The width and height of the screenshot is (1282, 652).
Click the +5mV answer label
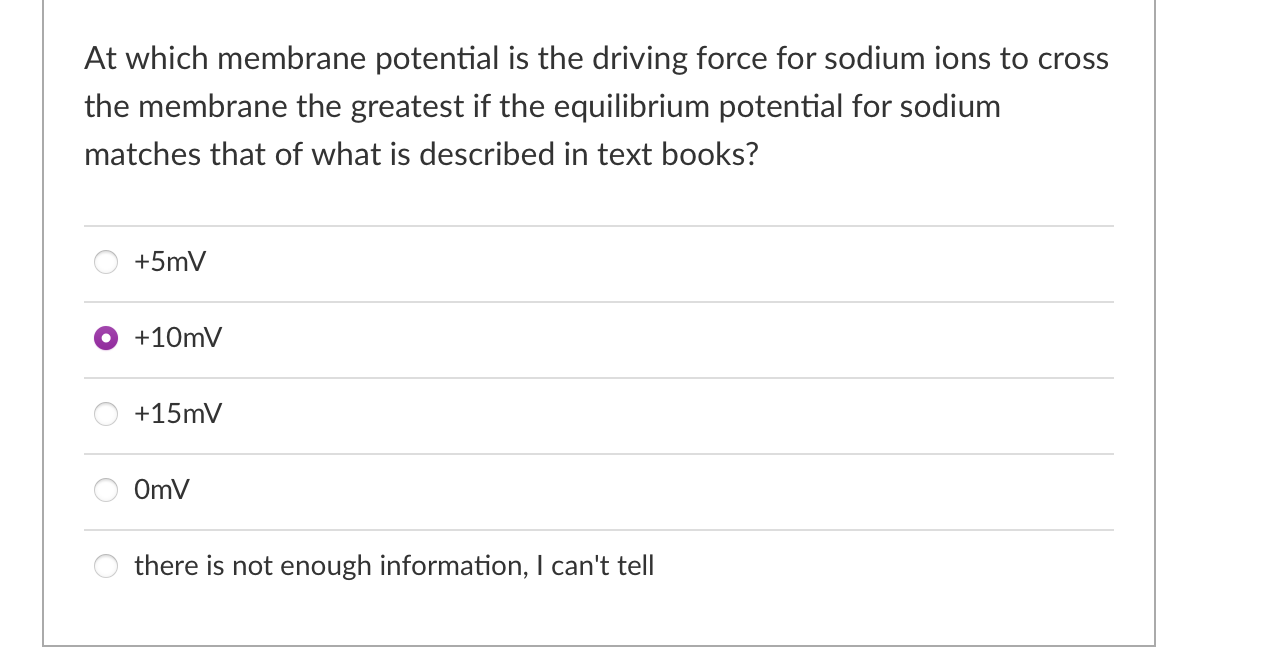[x=168, y=262]
